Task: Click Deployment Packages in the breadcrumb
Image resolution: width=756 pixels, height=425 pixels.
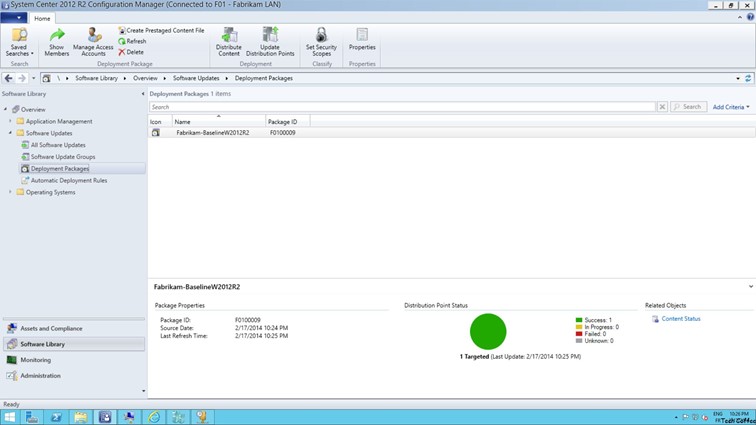Action: tap(264, 78)
